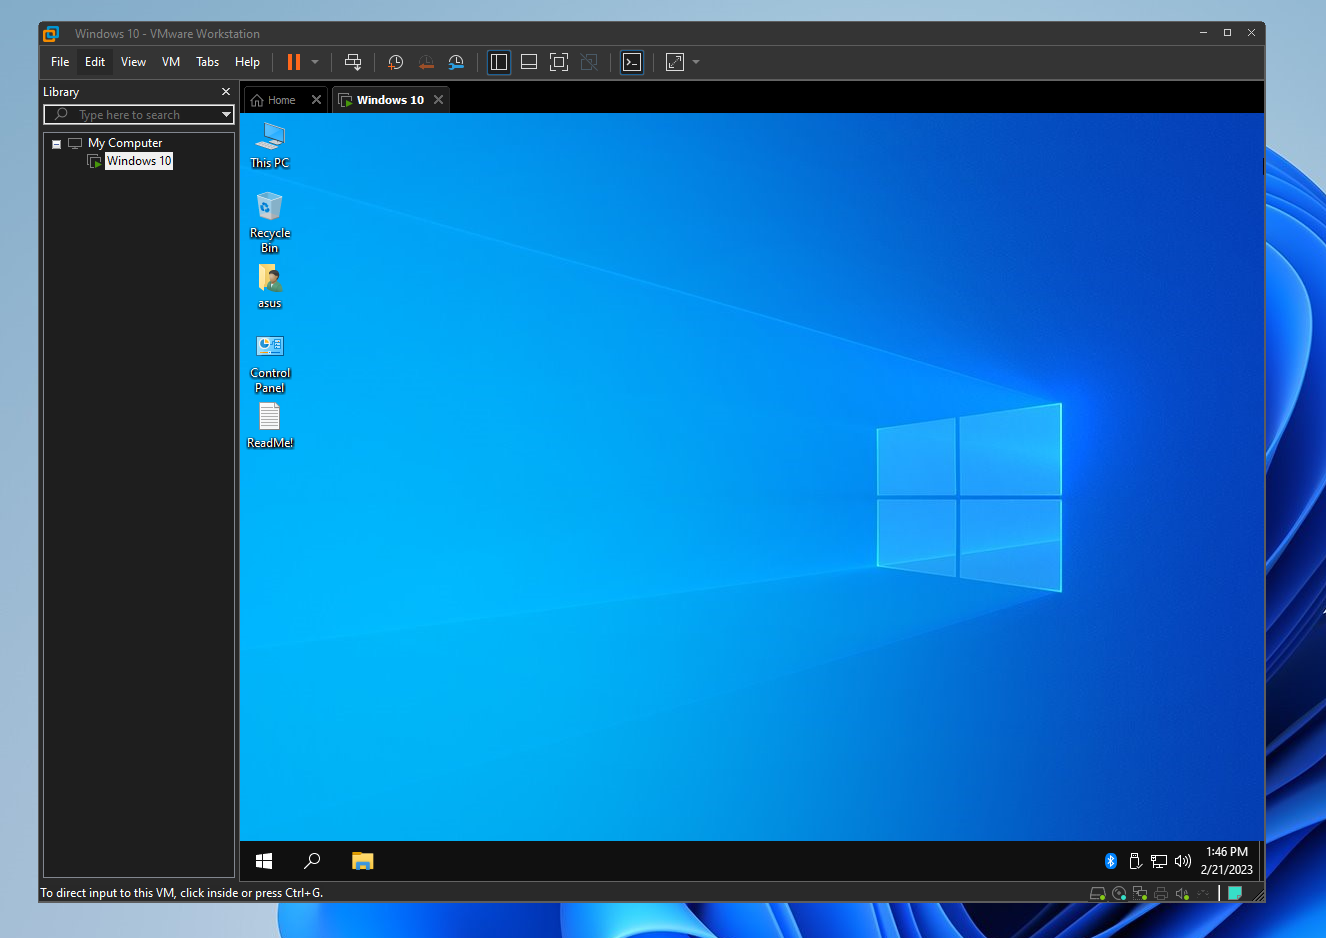1326x938 pixels.
Task: Click the printer device status icon
Action: pyautogui.click(x=1161, y=894)
